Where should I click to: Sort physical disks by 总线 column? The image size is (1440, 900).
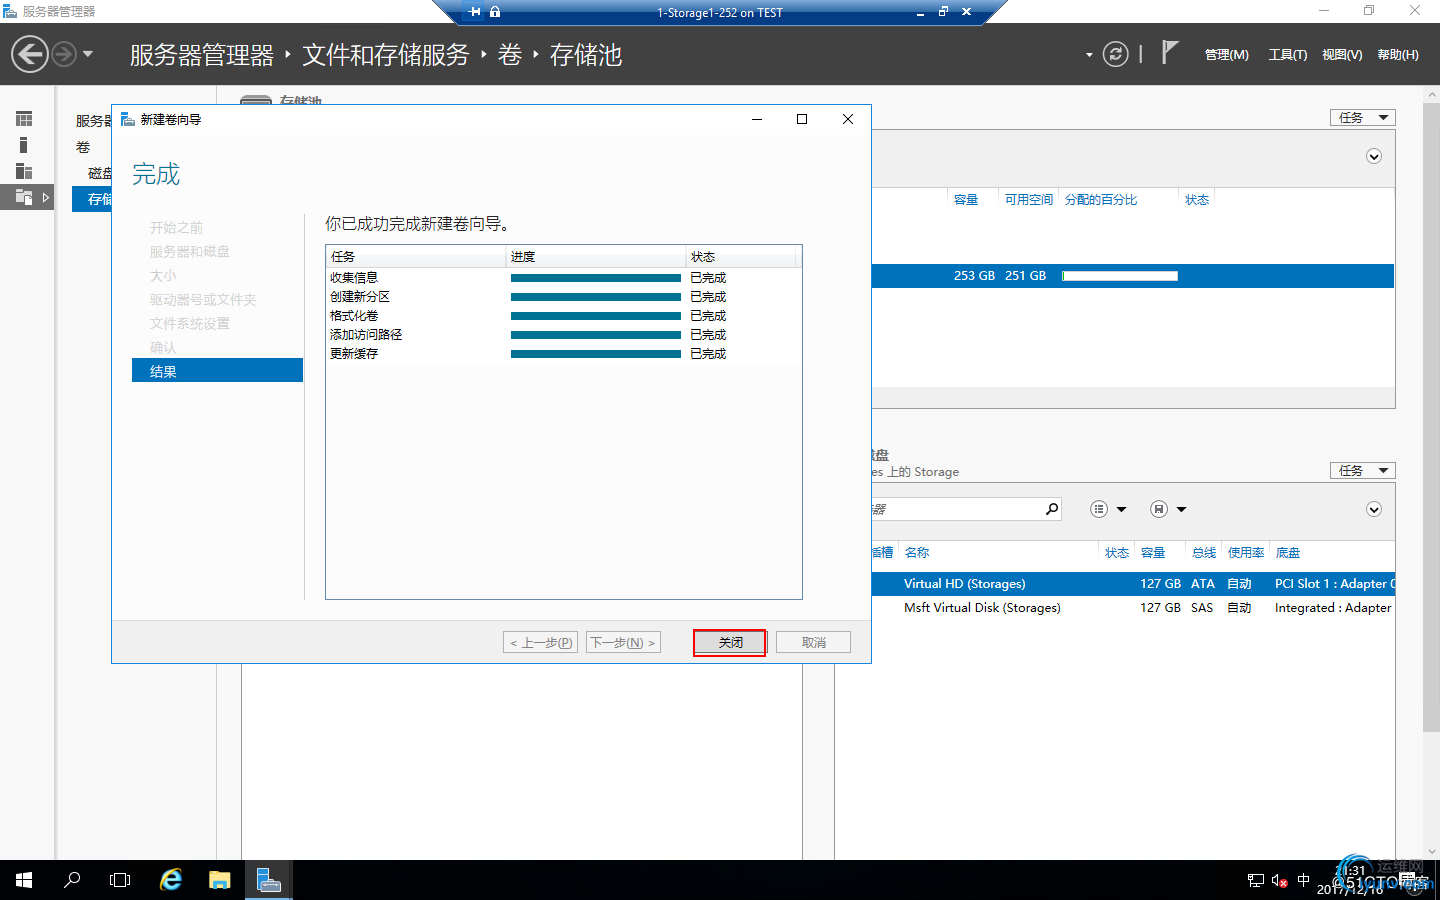(1204, 553)
